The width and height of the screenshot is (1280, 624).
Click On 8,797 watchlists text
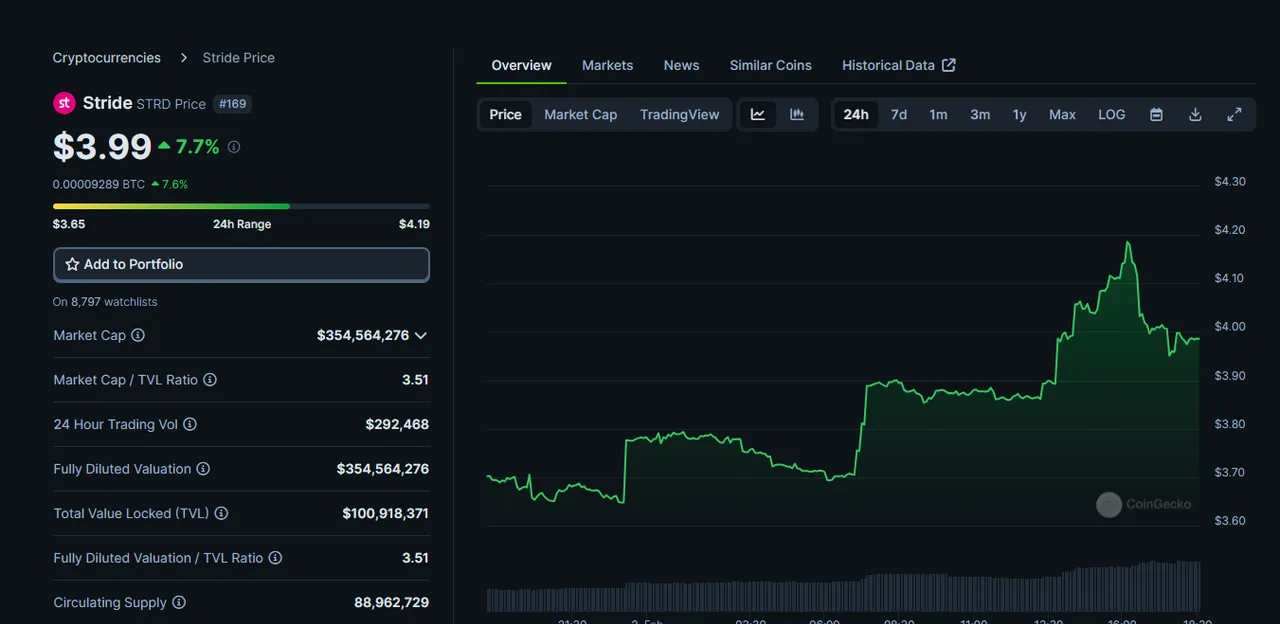(105, 302)
